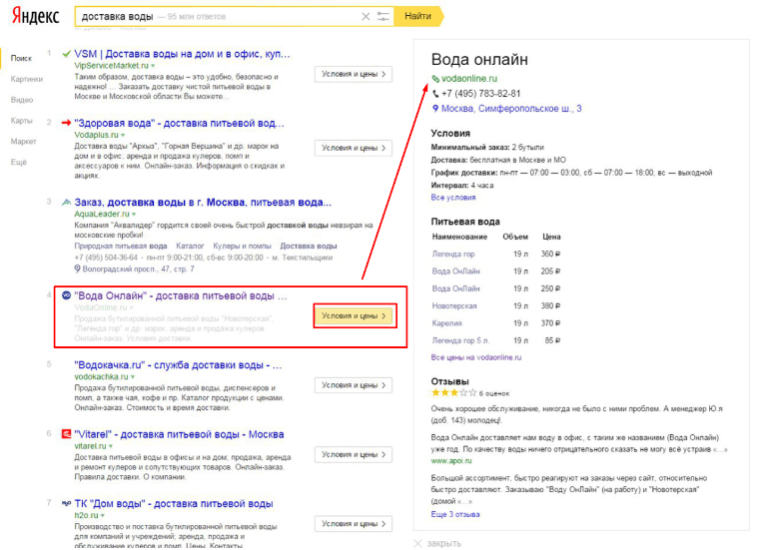
Task: Click Условия и цены for Здоровая вода
Action: (x=353, y=148)
